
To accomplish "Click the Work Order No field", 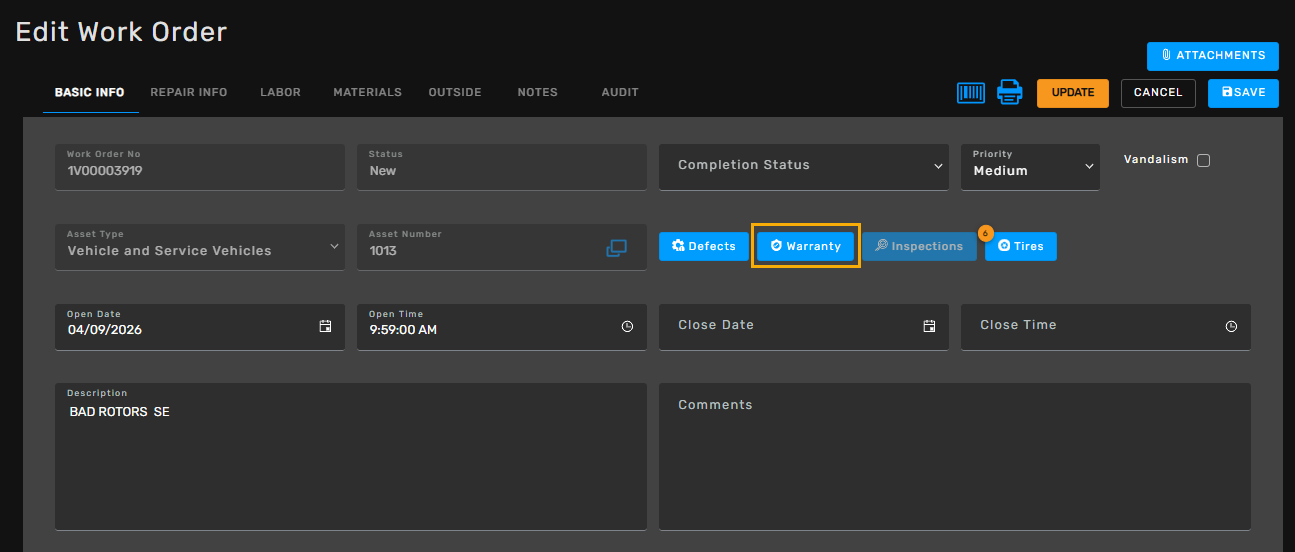I will pyautogui.click(x=200, y=166).
